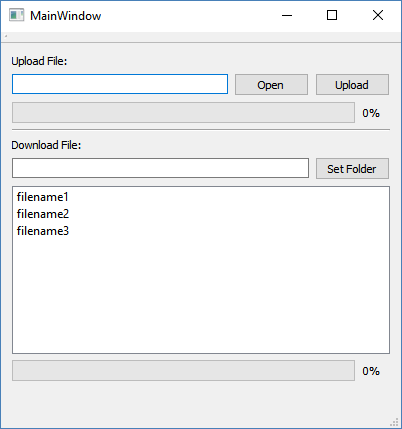Screen dimensions: 402x429
Task: Click the upload progress bar
Action: (183, 113)
